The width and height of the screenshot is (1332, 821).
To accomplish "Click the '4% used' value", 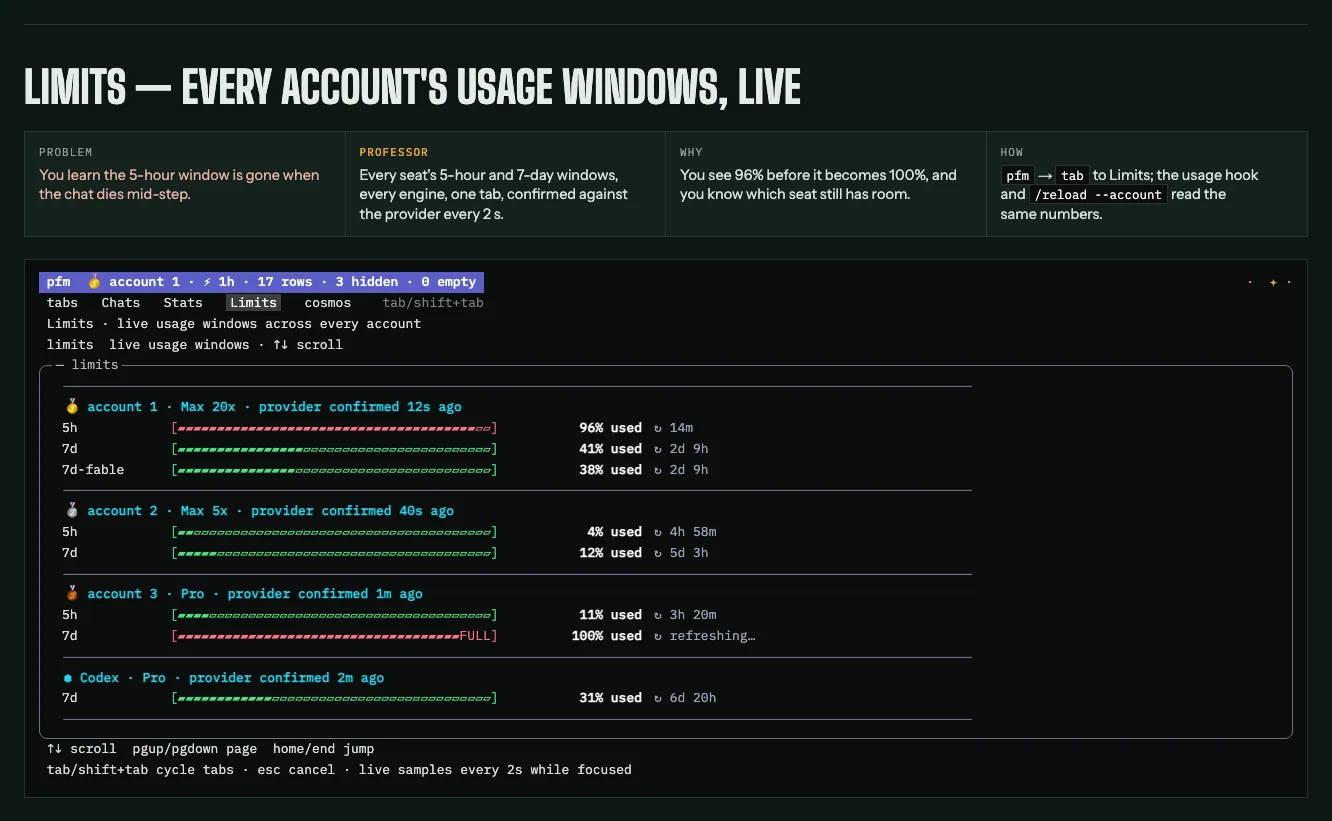I will click(x=614, y=532).
